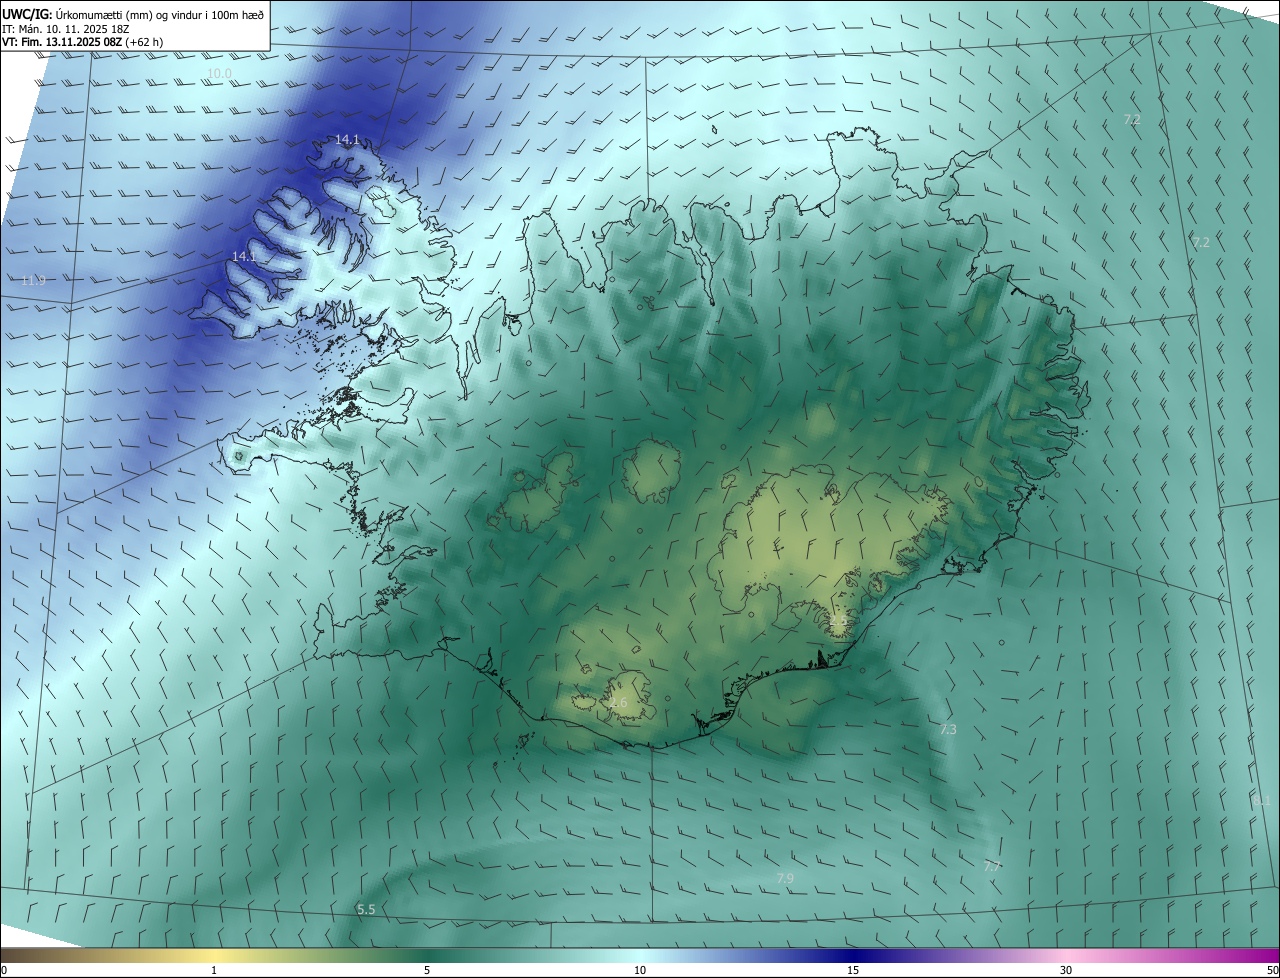Click the "11.9" value label on the map
The width and height of the screenshot is (1280, 978).
[x=33, y=280]
